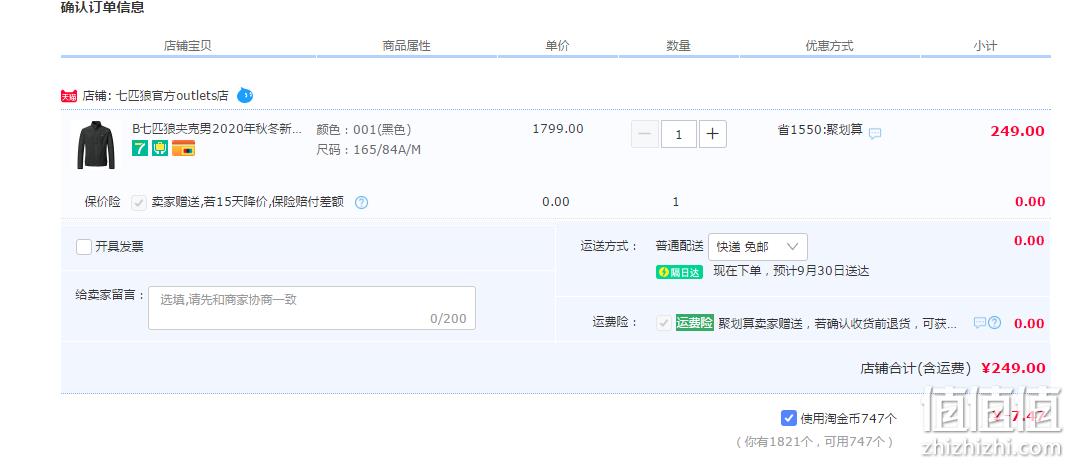Open Wangwang chat icon next to store name
The width and height of the screenshot is (1071, 465).
(245, 96)
